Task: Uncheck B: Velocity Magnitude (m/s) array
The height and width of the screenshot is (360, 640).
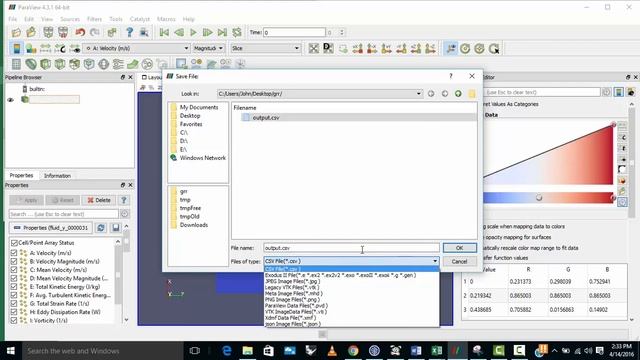Action: point(14,262)
